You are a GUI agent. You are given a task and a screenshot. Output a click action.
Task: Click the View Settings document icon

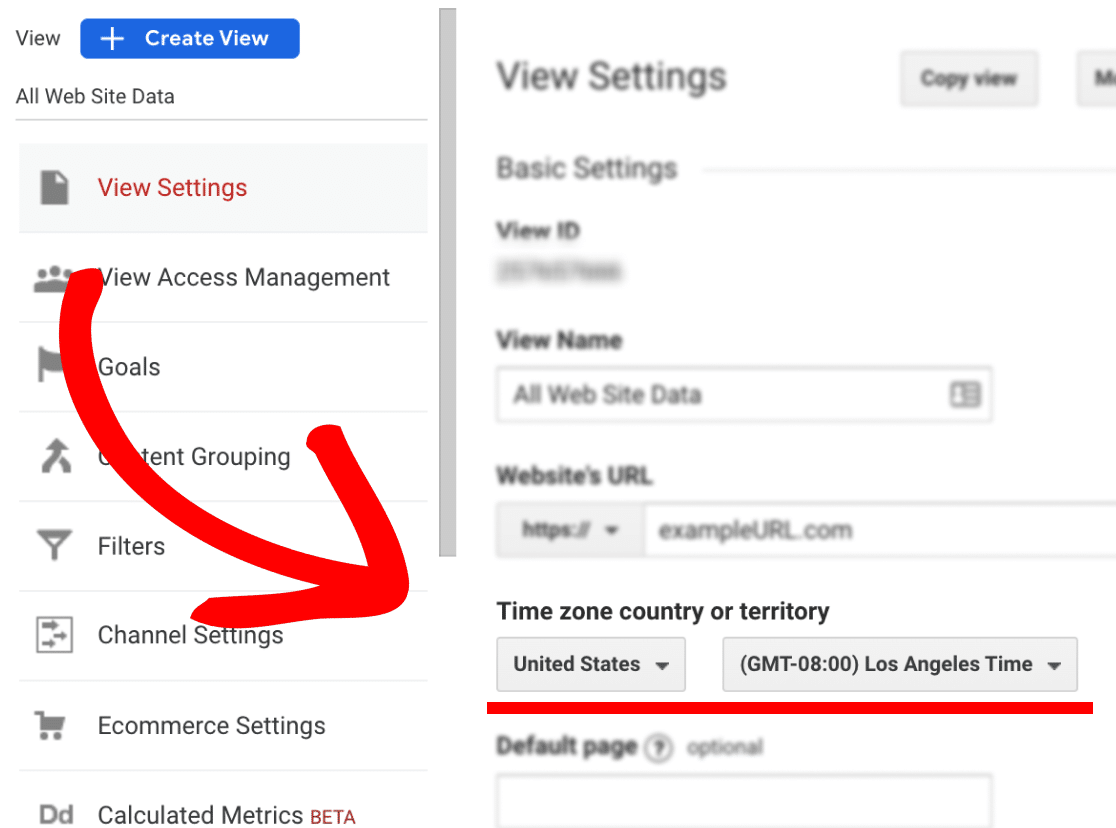pos(54,188)
